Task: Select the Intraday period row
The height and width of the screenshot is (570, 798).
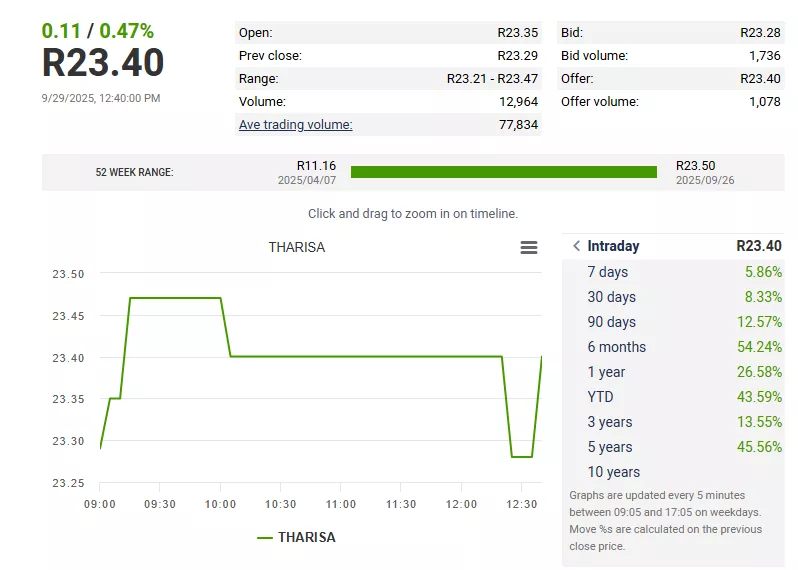Action: coord(673,246)
